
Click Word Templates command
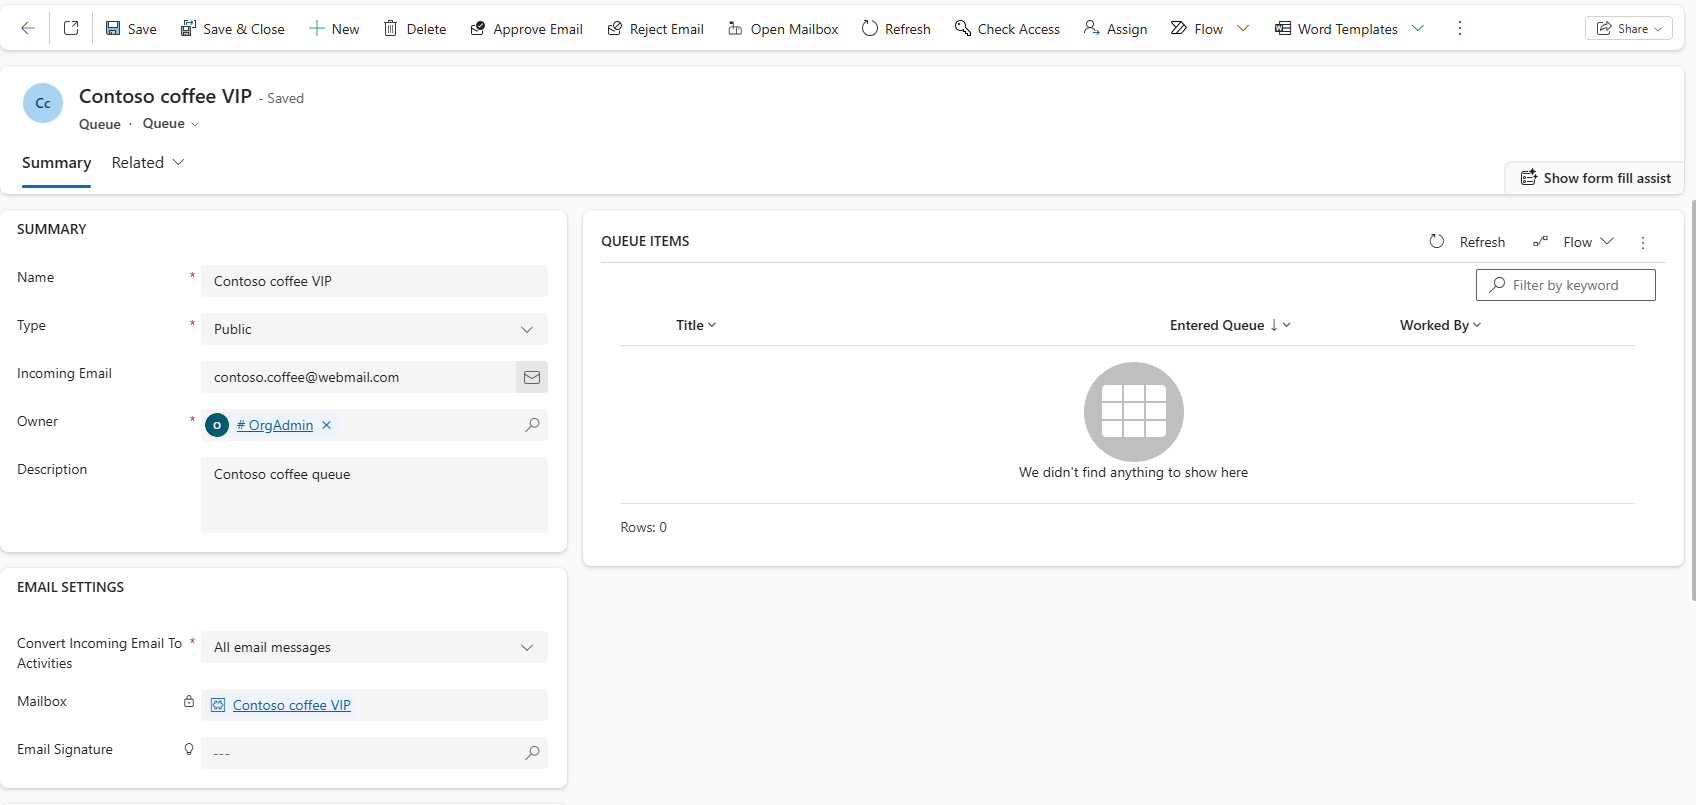pos(1336,29)
